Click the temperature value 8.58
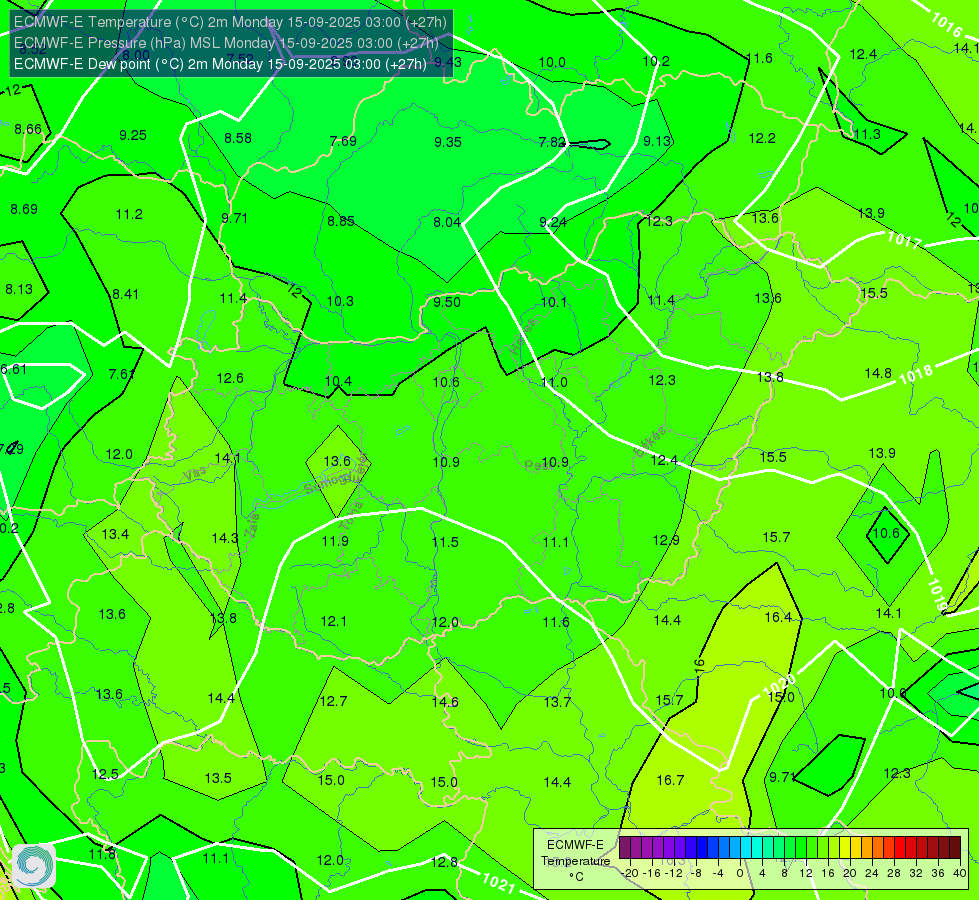This screenshot has height=900, width=979. (x=238, y=138)
